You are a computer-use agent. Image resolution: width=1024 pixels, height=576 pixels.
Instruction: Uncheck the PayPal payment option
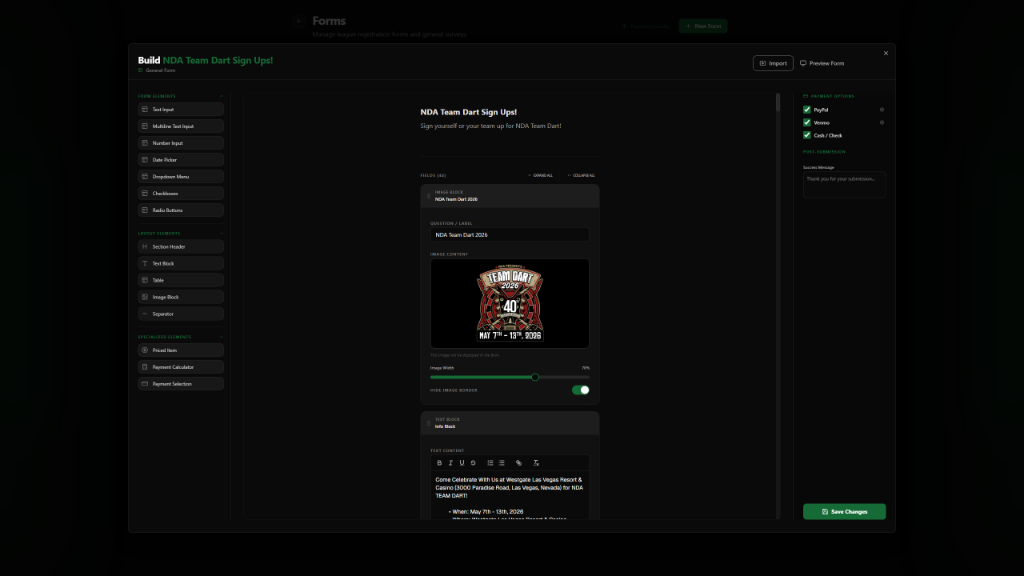[807, 110]
